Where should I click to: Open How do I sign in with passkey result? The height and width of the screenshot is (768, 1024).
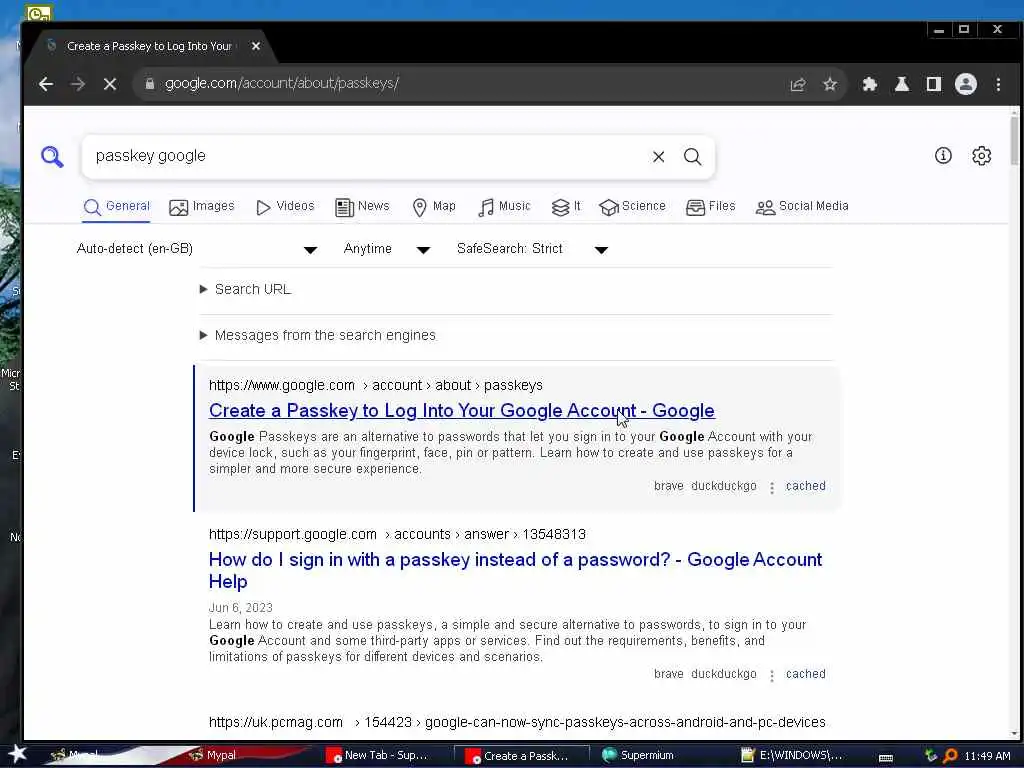coord(515,570)
